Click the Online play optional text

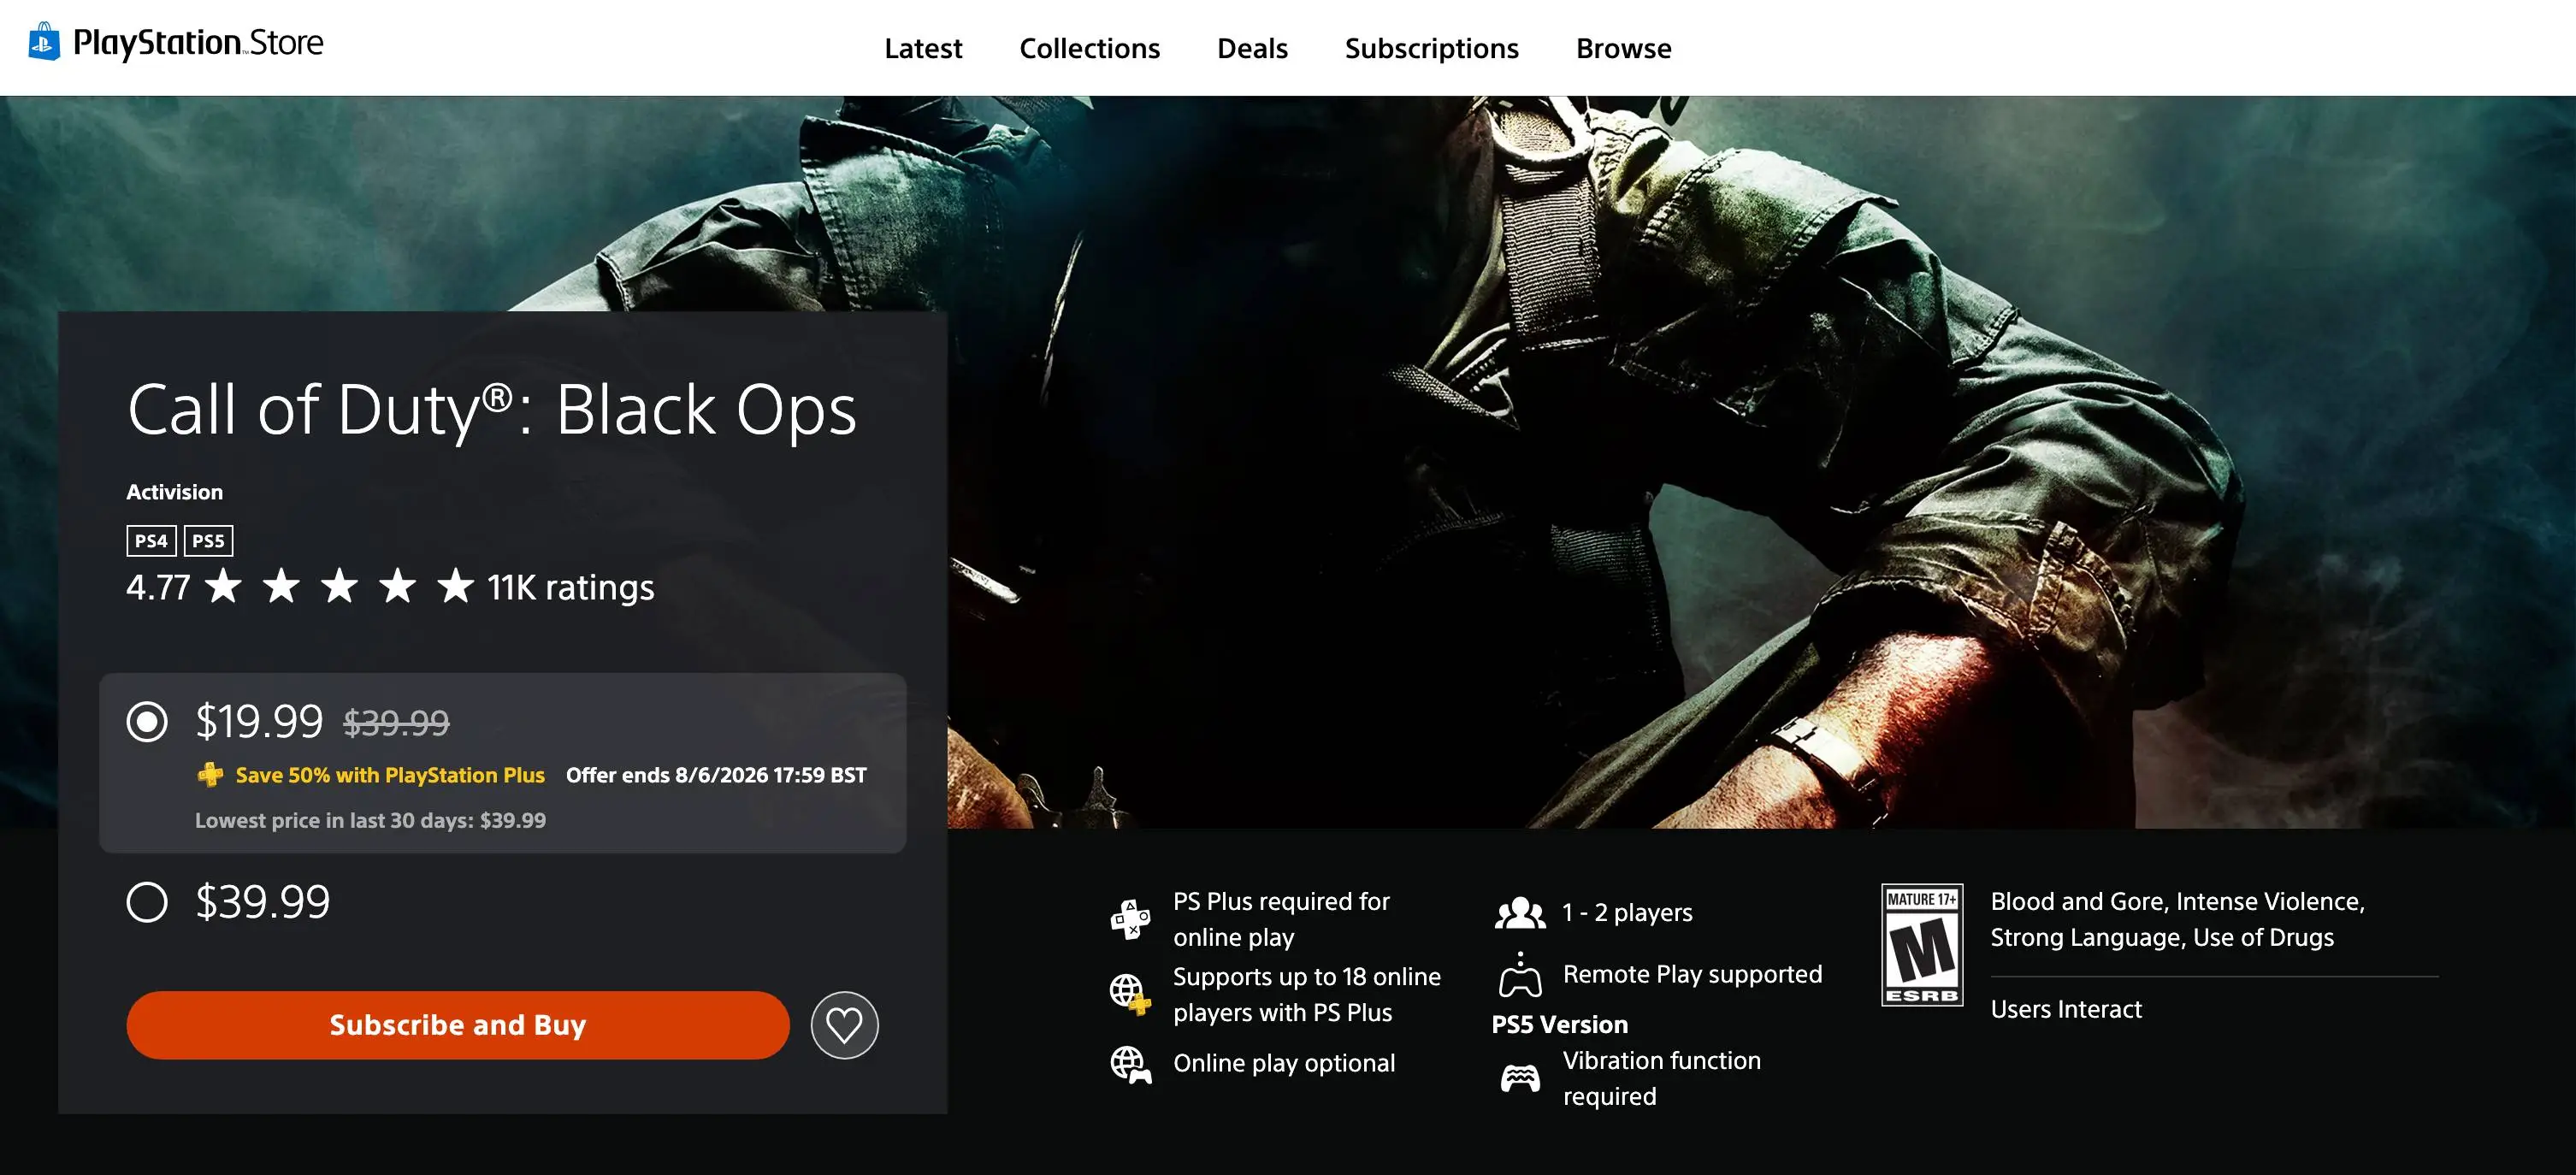point(1284,1063)
